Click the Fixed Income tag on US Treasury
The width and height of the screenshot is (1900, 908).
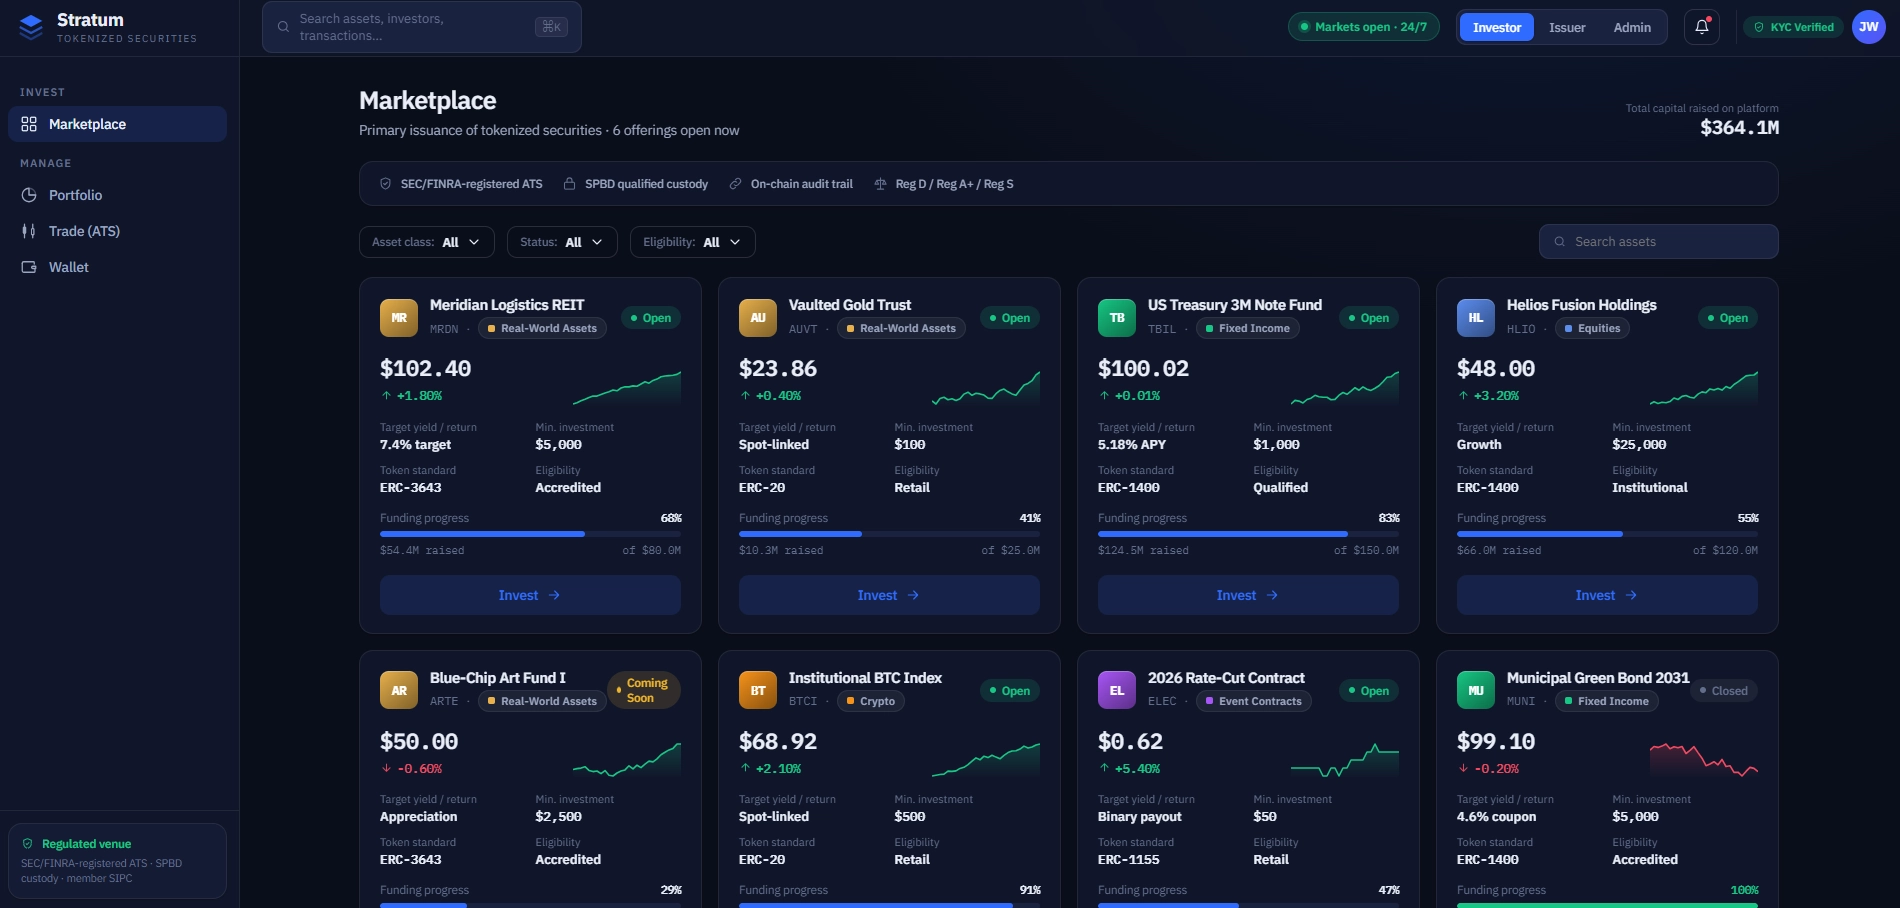[1247, 328]
